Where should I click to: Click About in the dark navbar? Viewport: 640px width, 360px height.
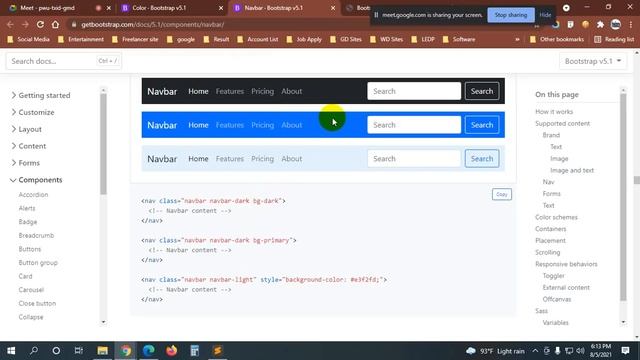[x=292, y=91]
